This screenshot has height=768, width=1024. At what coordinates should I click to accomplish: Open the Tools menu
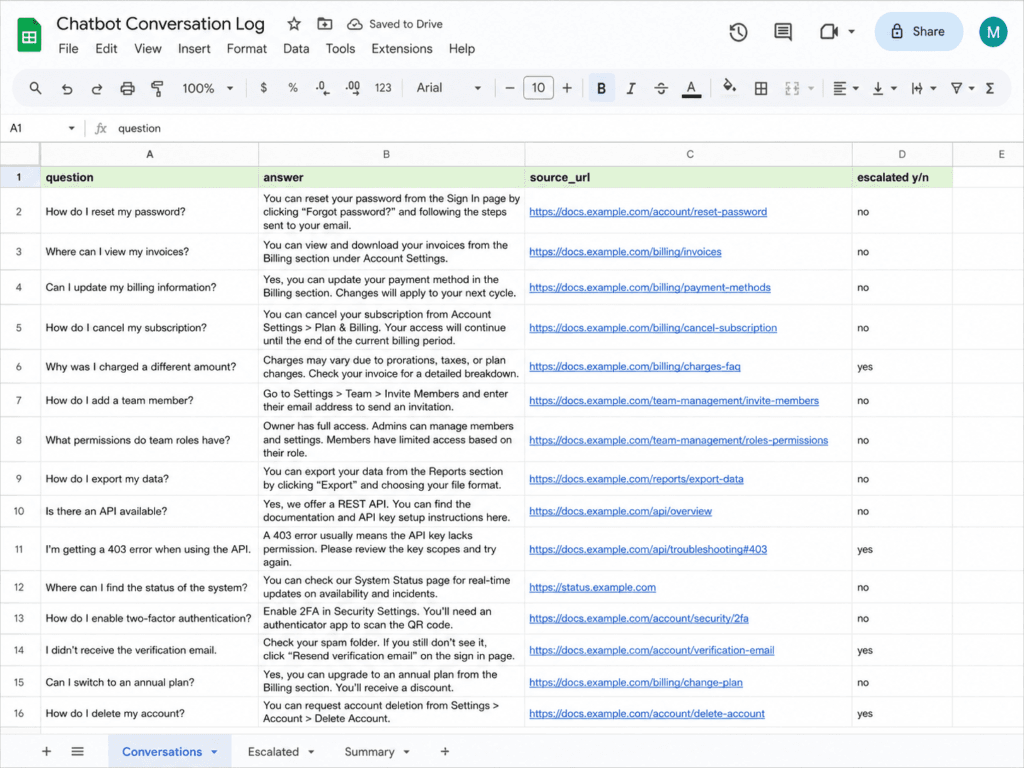coord(340,49)
